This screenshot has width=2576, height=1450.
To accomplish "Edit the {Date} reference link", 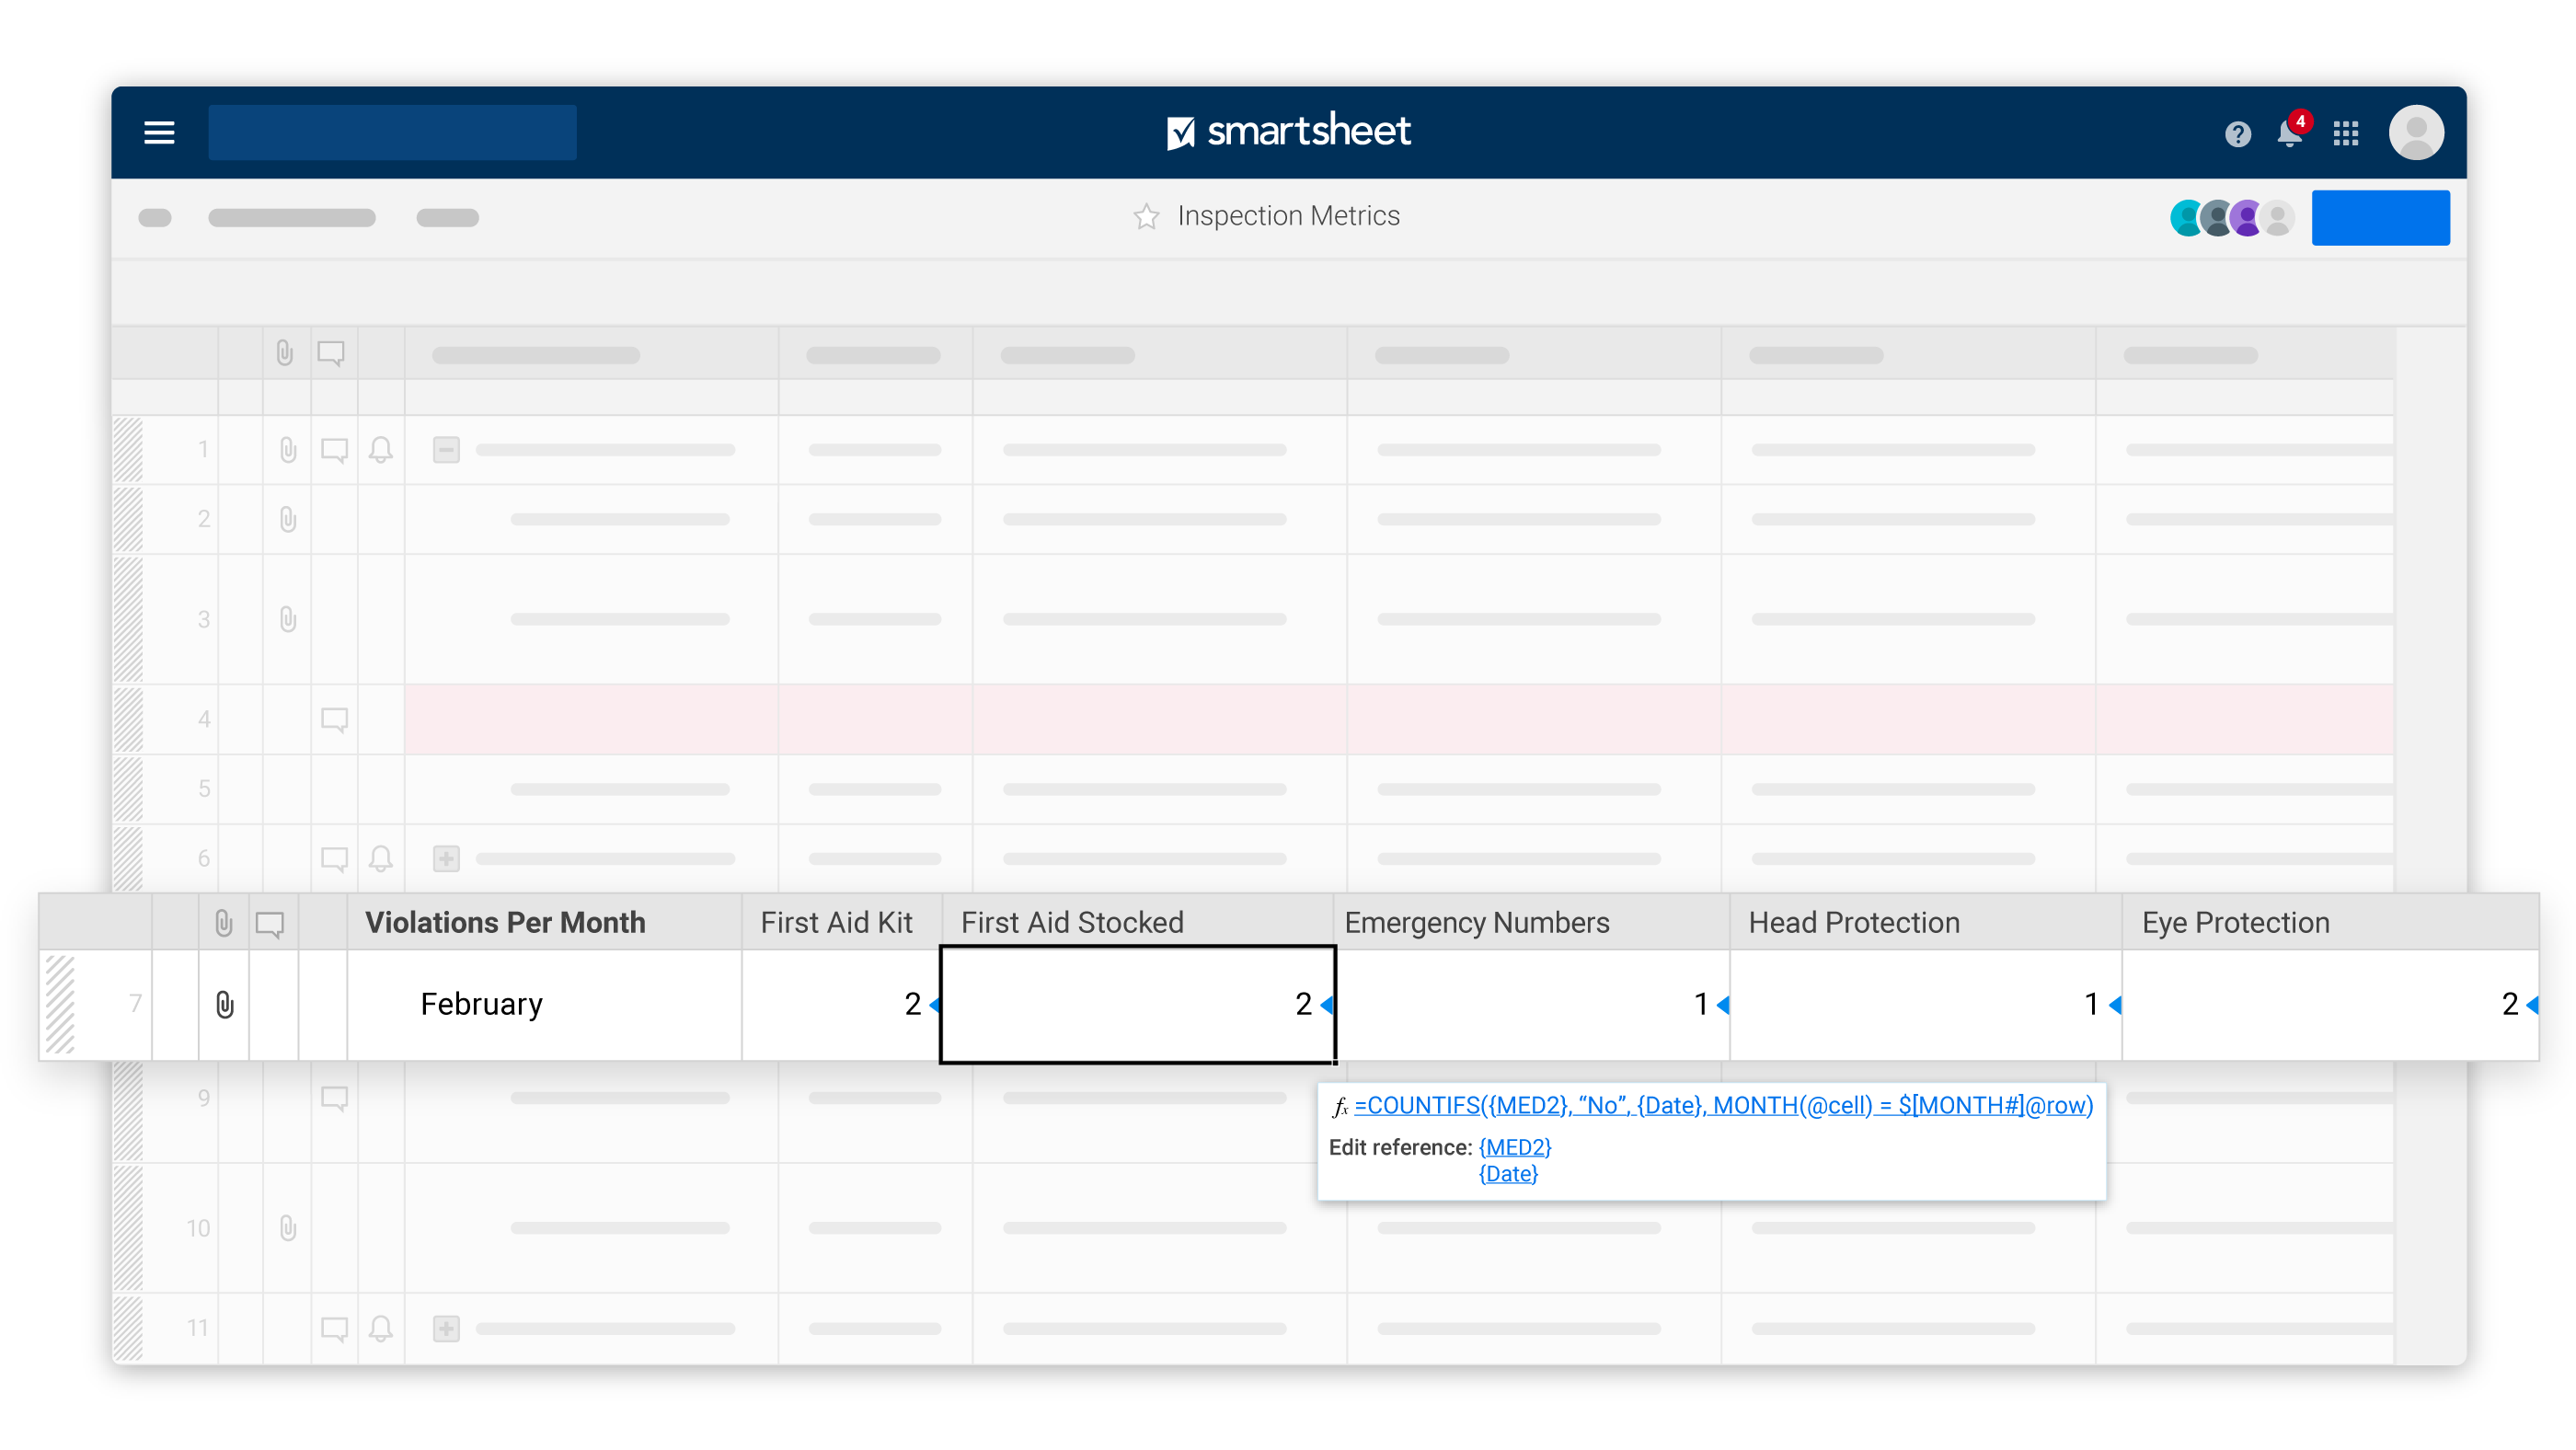I will (1508, 1173).
